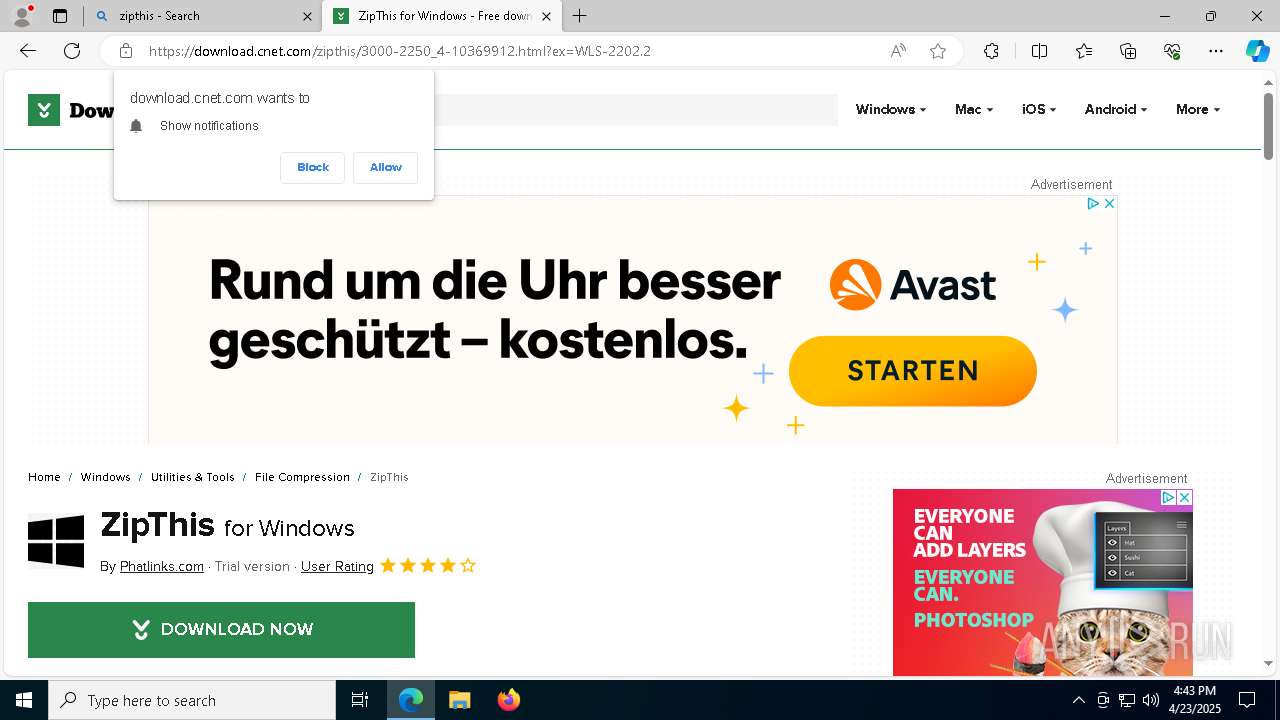This screenshot has height=720, width=1280.
Task: Open the Windows Start menu
Action: tap(24, 700)
